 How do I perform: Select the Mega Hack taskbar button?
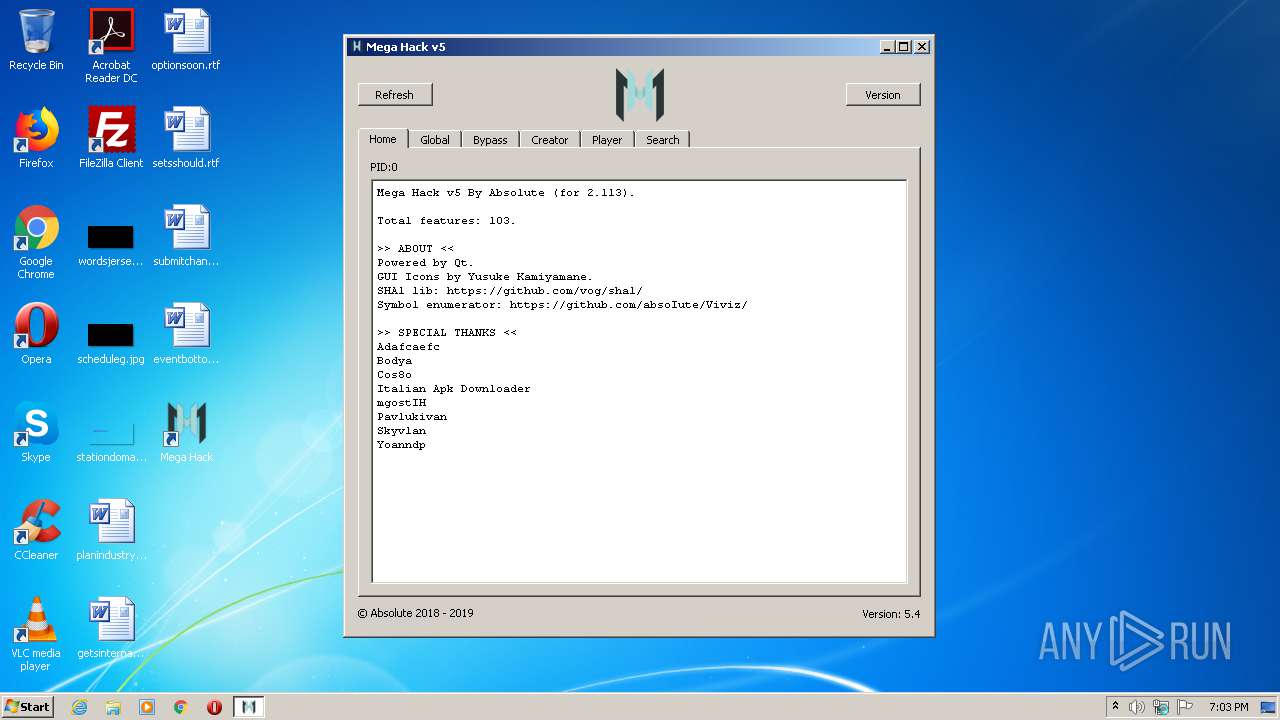[x=249, y=707]
